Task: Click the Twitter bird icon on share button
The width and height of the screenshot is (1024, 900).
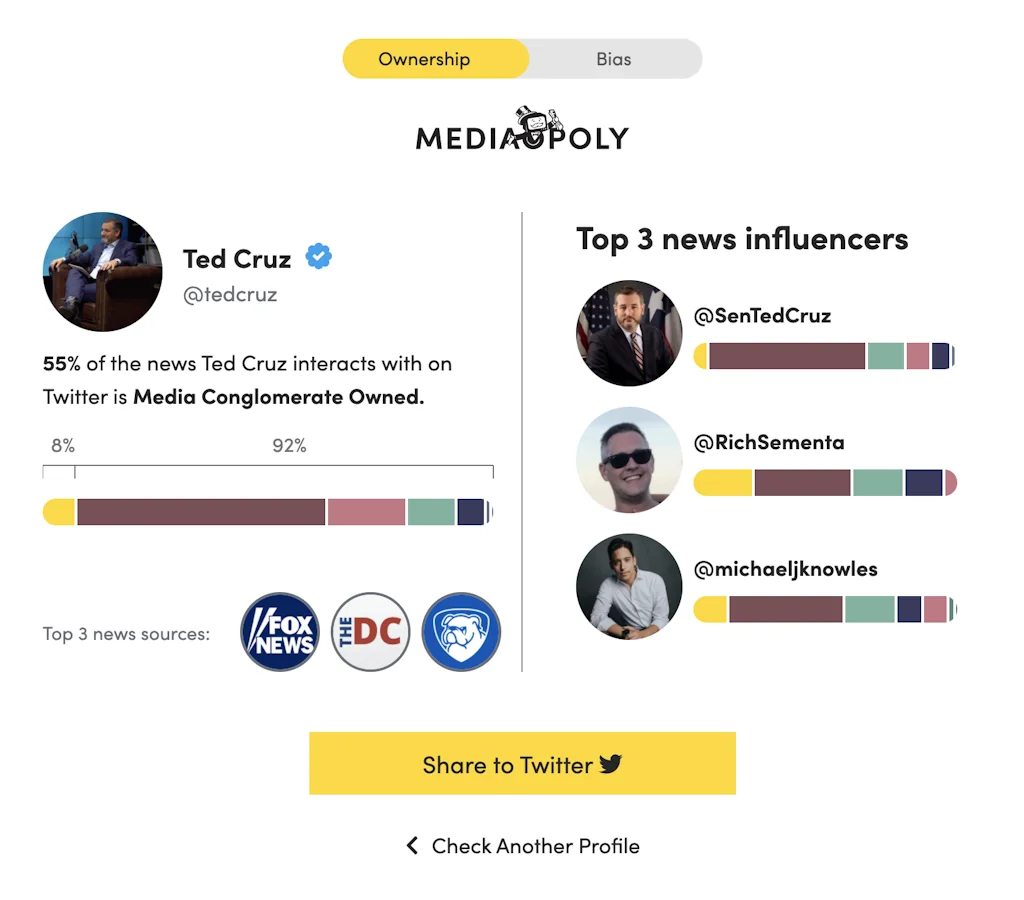Action: pos(611,765)
